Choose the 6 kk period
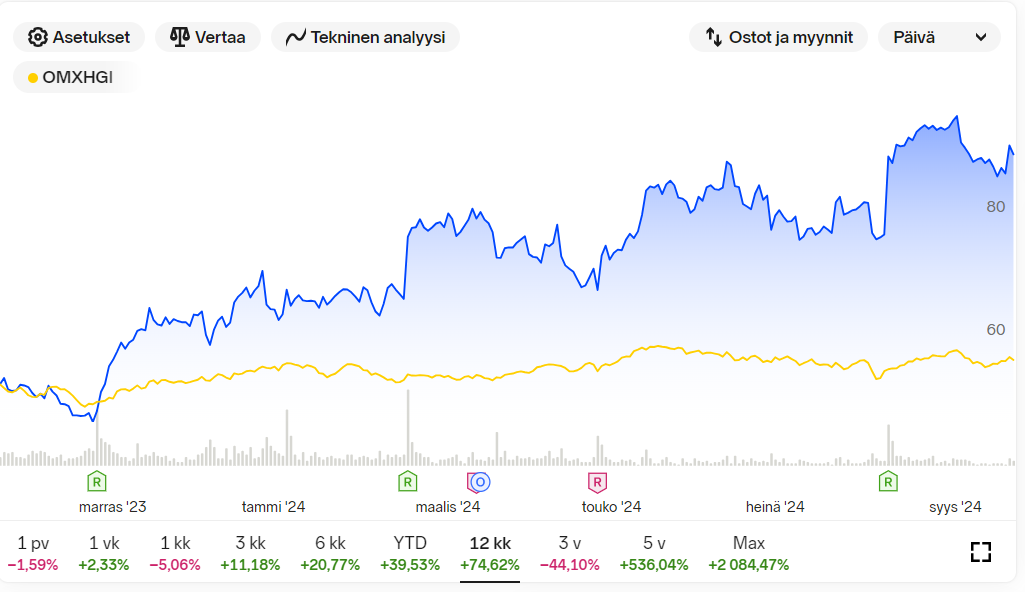 click(330, 553)
